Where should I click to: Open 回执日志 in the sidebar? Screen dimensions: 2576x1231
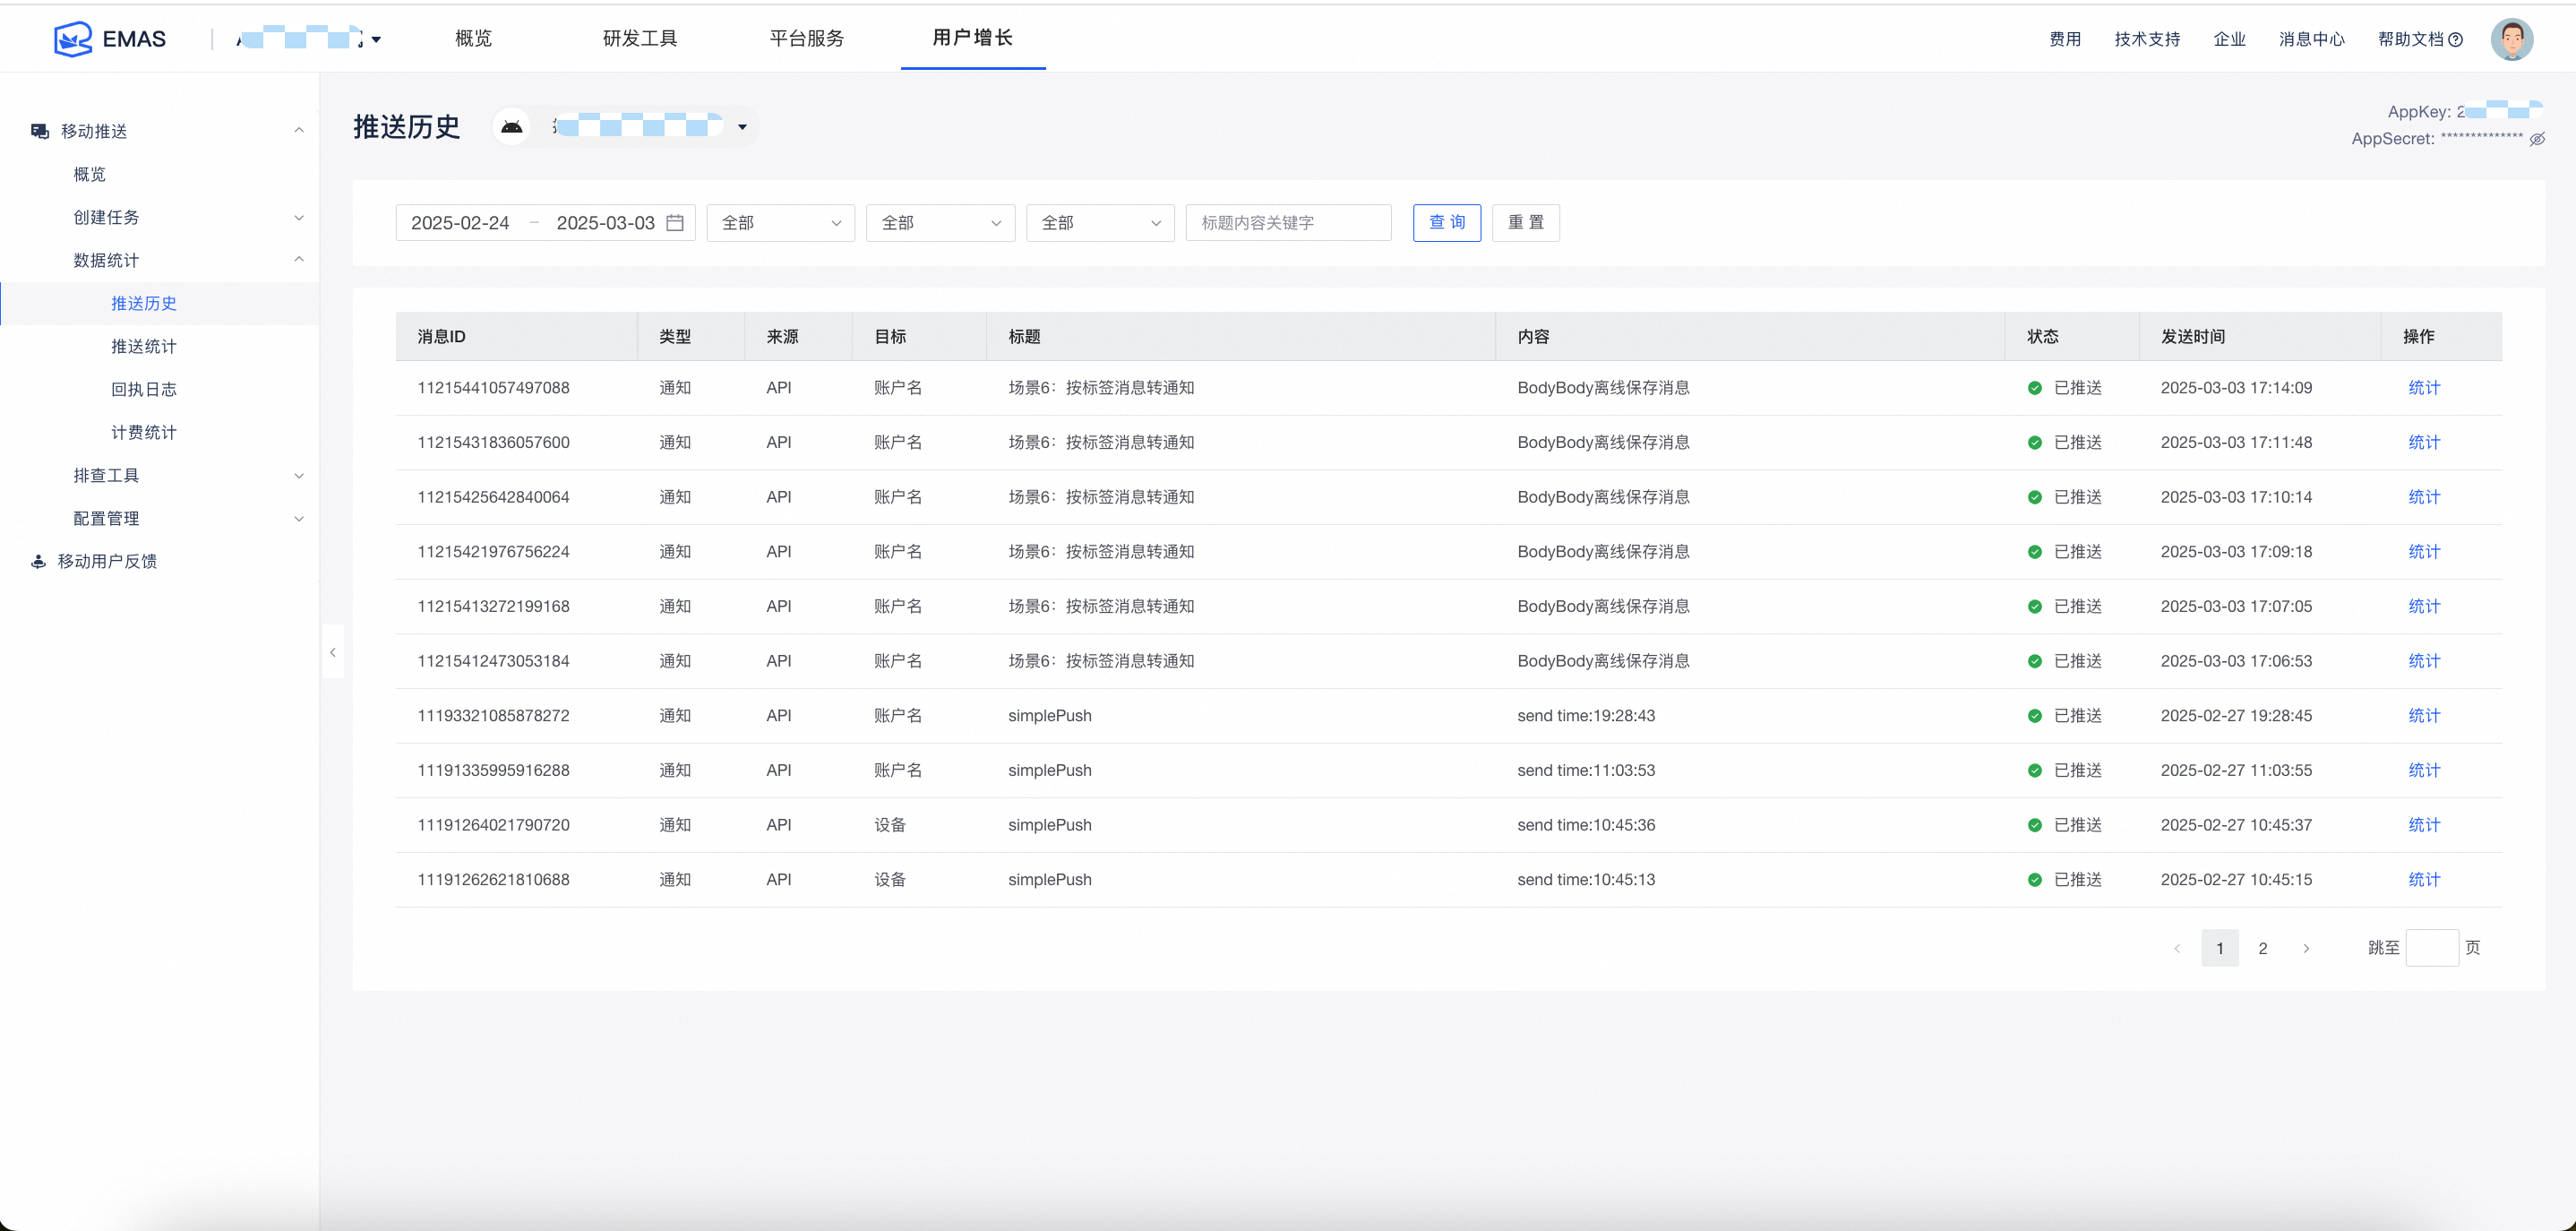pos(144,389)
